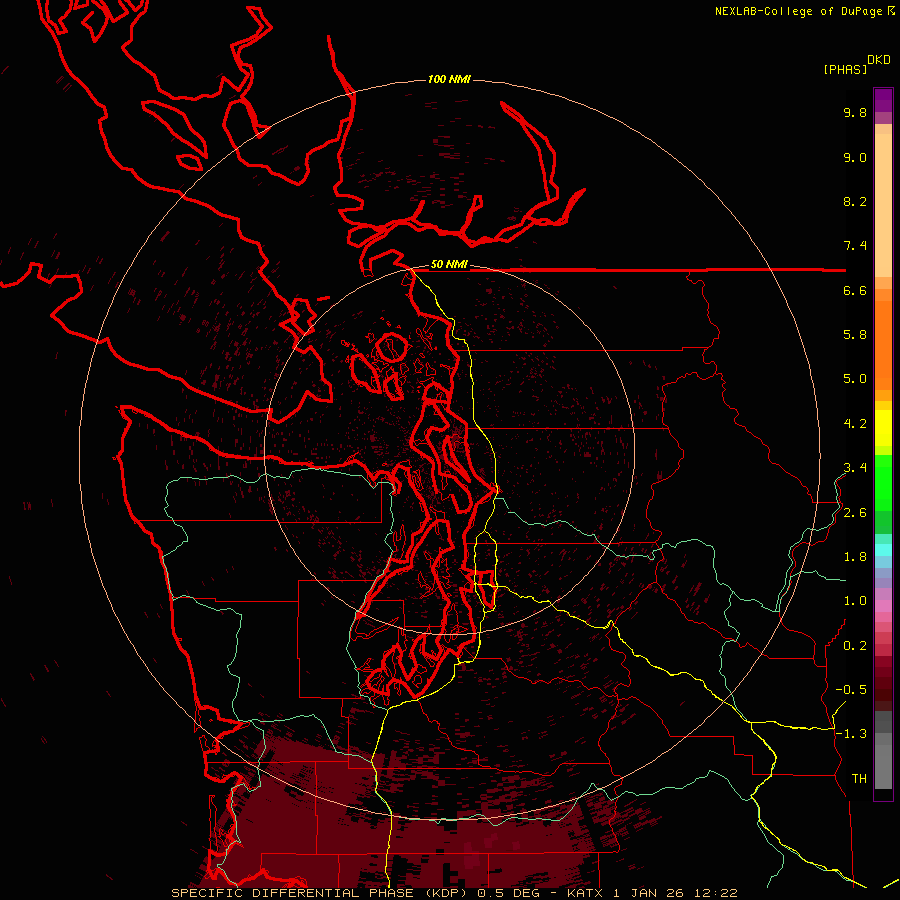The width and height of the screenshot is (900, 900).
Task: Click the 1.0 legend value
Action: pyautogui.click(x=855, y=601)
